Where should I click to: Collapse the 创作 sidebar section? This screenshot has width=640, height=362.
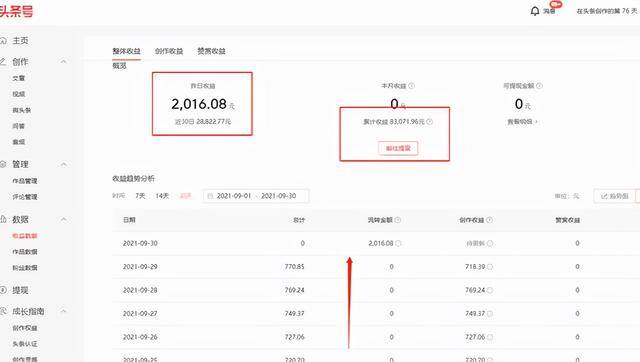pyautogui.click(x=64, y=62)
